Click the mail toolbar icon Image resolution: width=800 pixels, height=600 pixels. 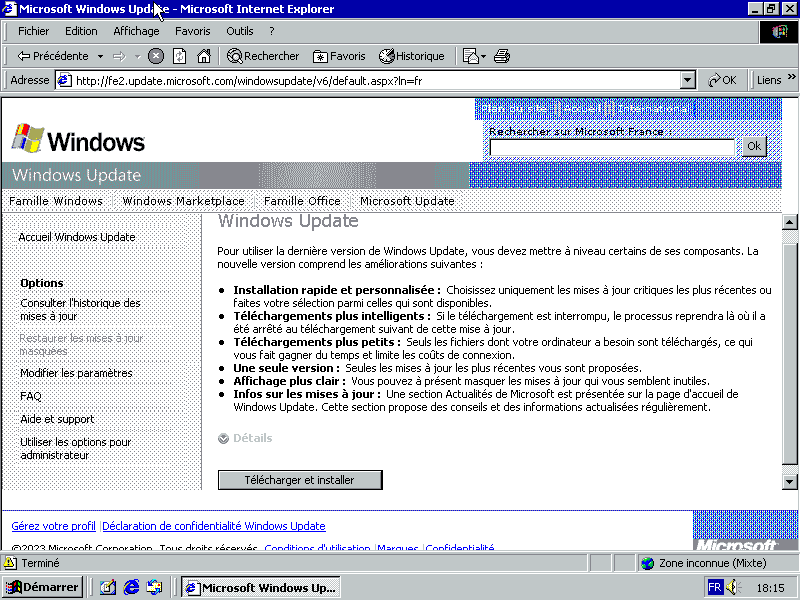pyautogui.click(x=470, y=56)
